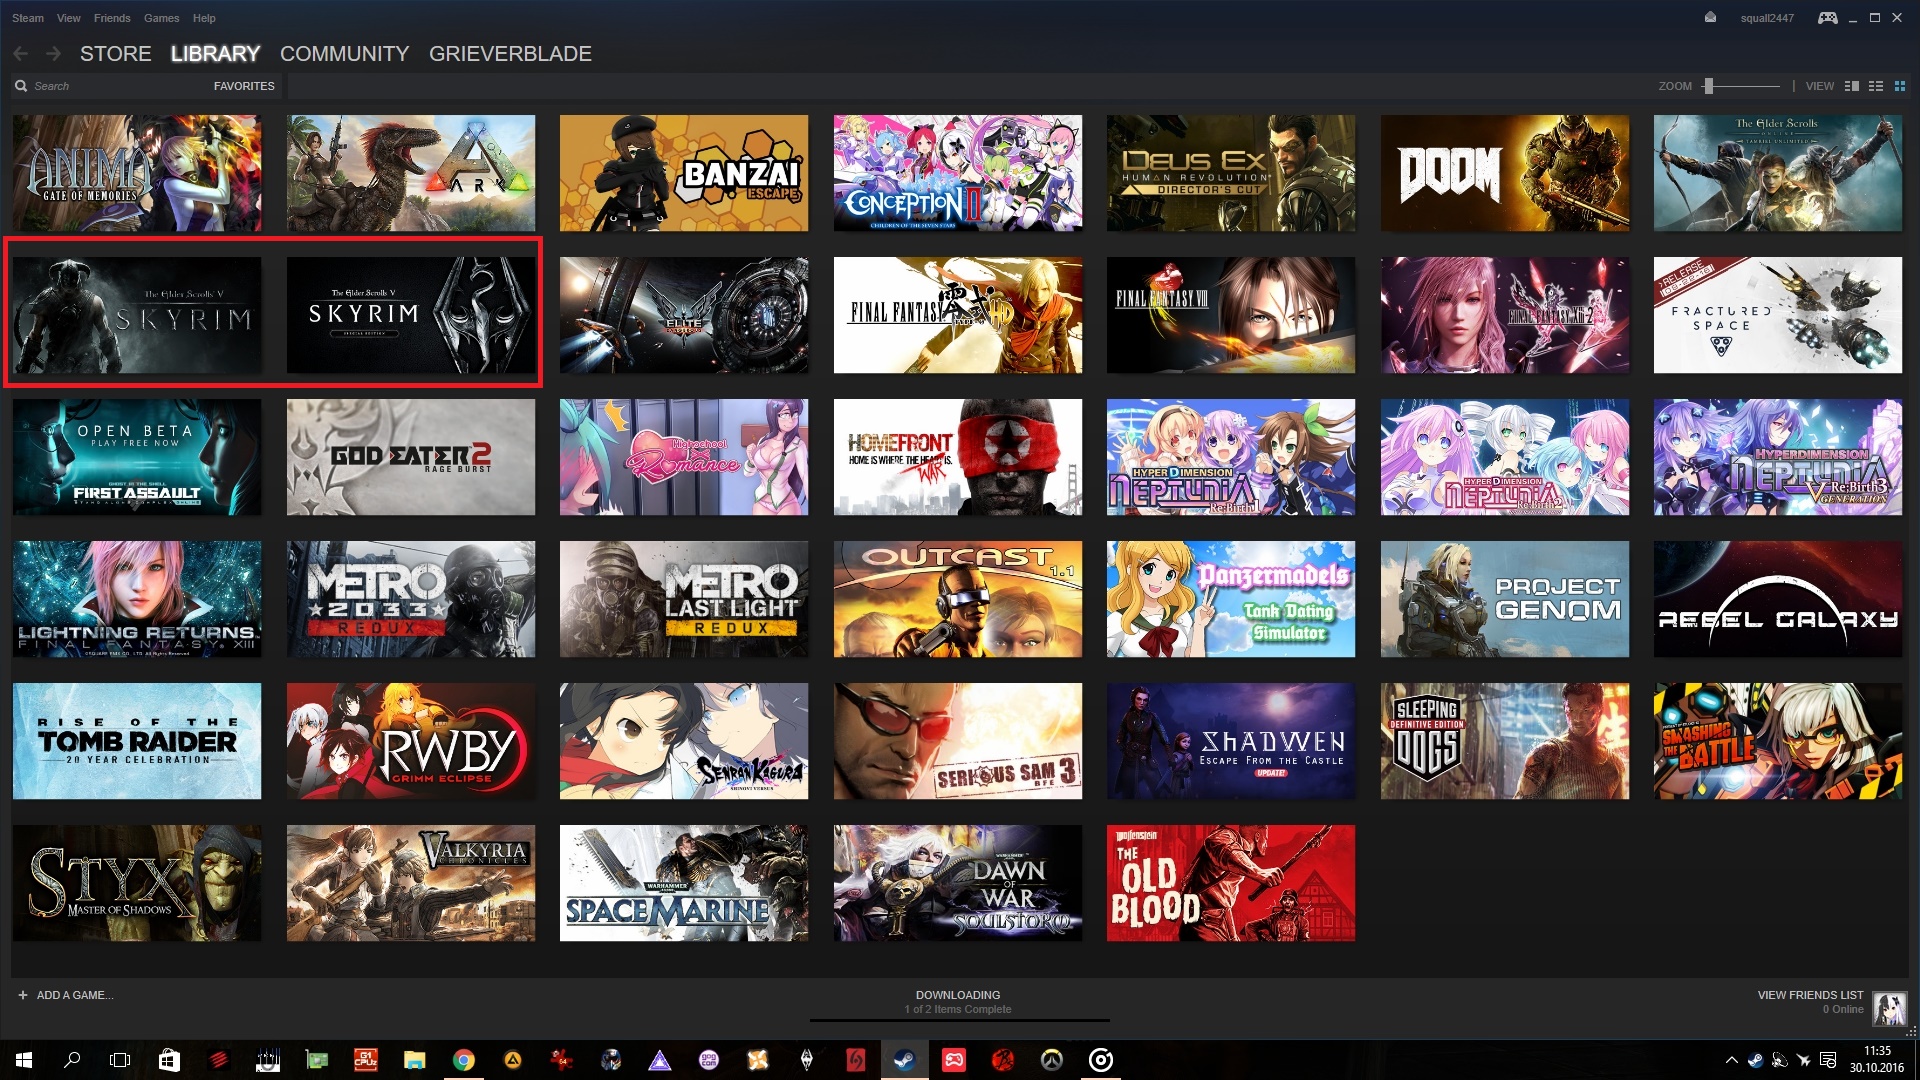The height and width of the screenshot is (1080, 1920).
Task: Show hidden system tray icons
Action: coord(1731,1060)
